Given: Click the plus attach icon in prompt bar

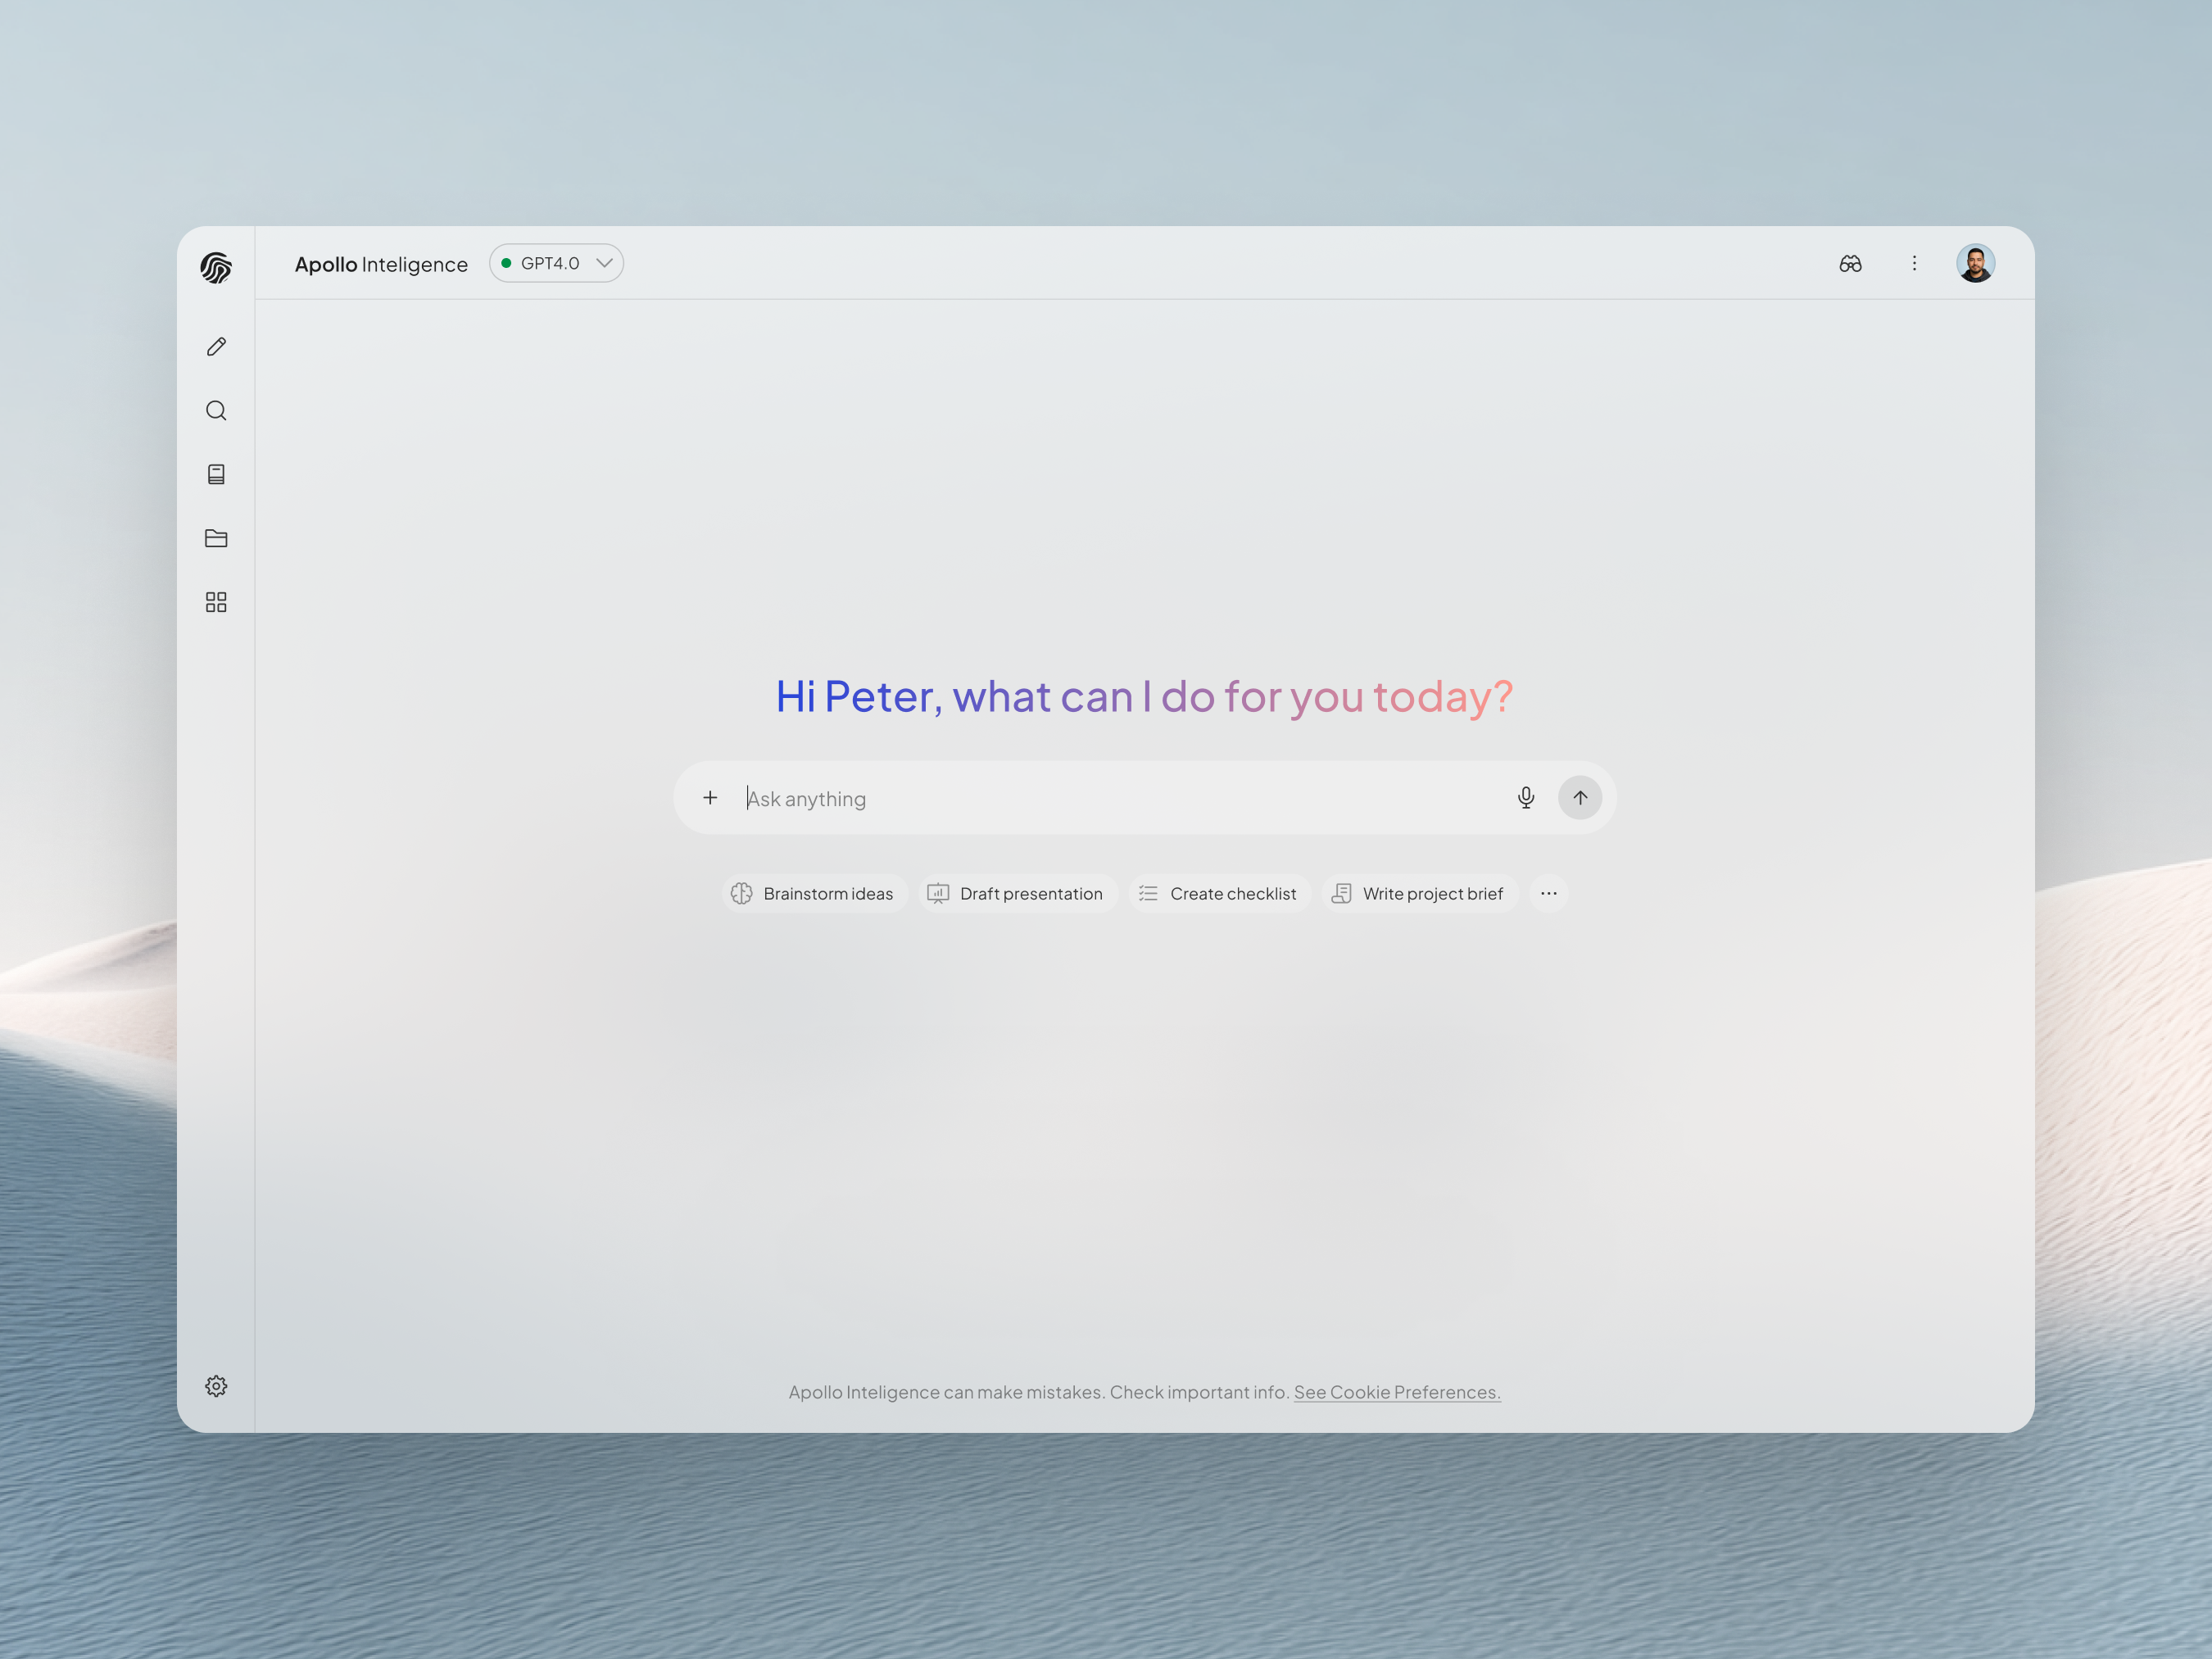Looking at the screenshot, I should [x=710, y=797].
